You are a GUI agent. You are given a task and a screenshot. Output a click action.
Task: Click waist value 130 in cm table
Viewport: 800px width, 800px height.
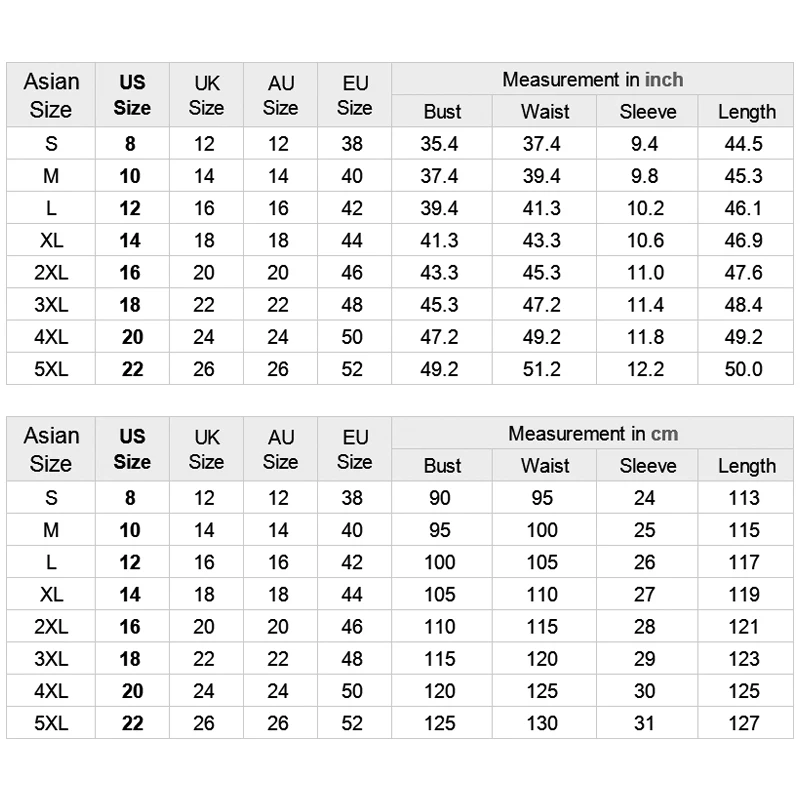click(x=542, y=723)
